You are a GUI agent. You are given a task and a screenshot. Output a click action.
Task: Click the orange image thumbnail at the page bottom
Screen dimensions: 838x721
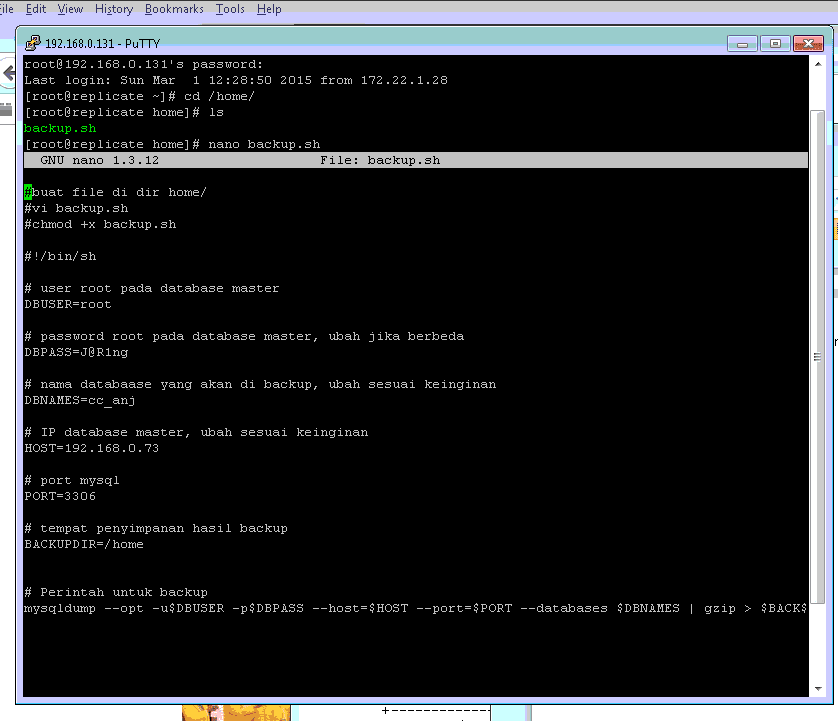point(235,712)
